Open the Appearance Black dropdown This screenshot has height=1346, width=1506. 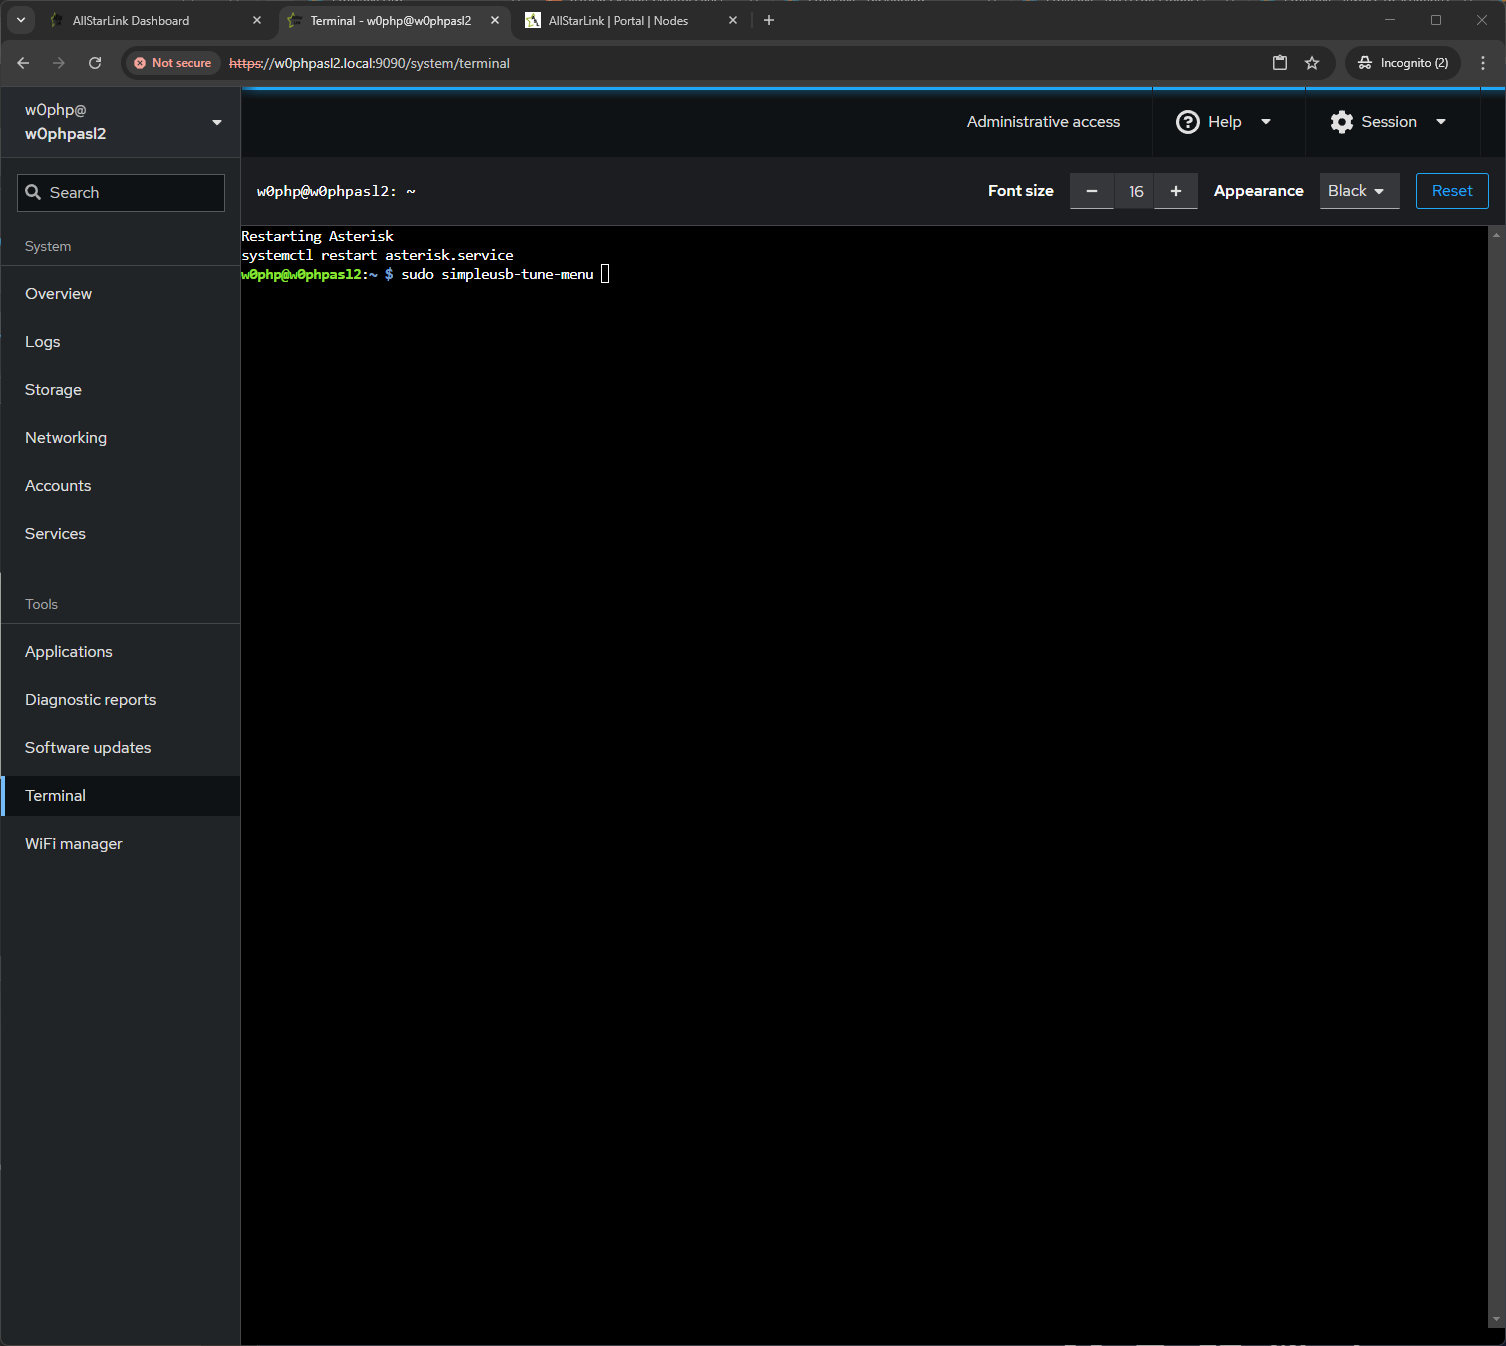(1358, 191)
